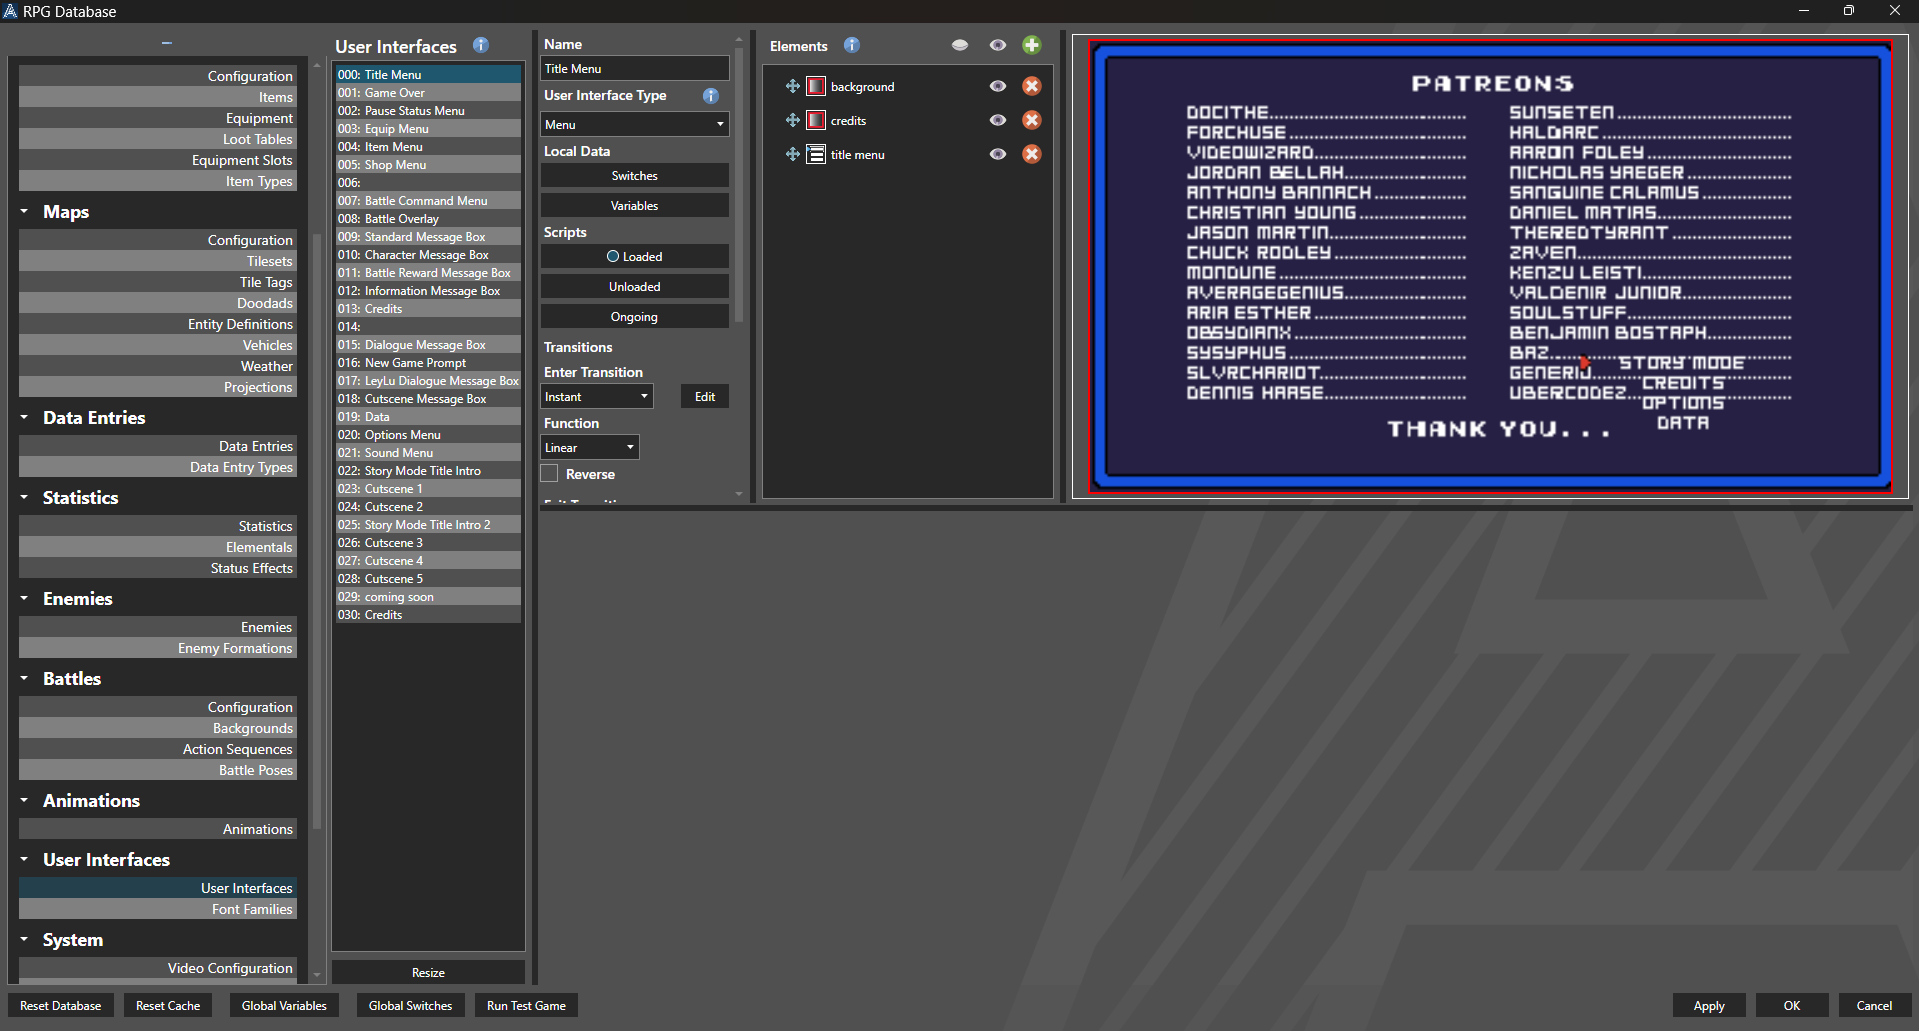The width and height of the screenshot is (1919, 1031).
Task: Click the move handle for credits element
Action: pos(792,121)
